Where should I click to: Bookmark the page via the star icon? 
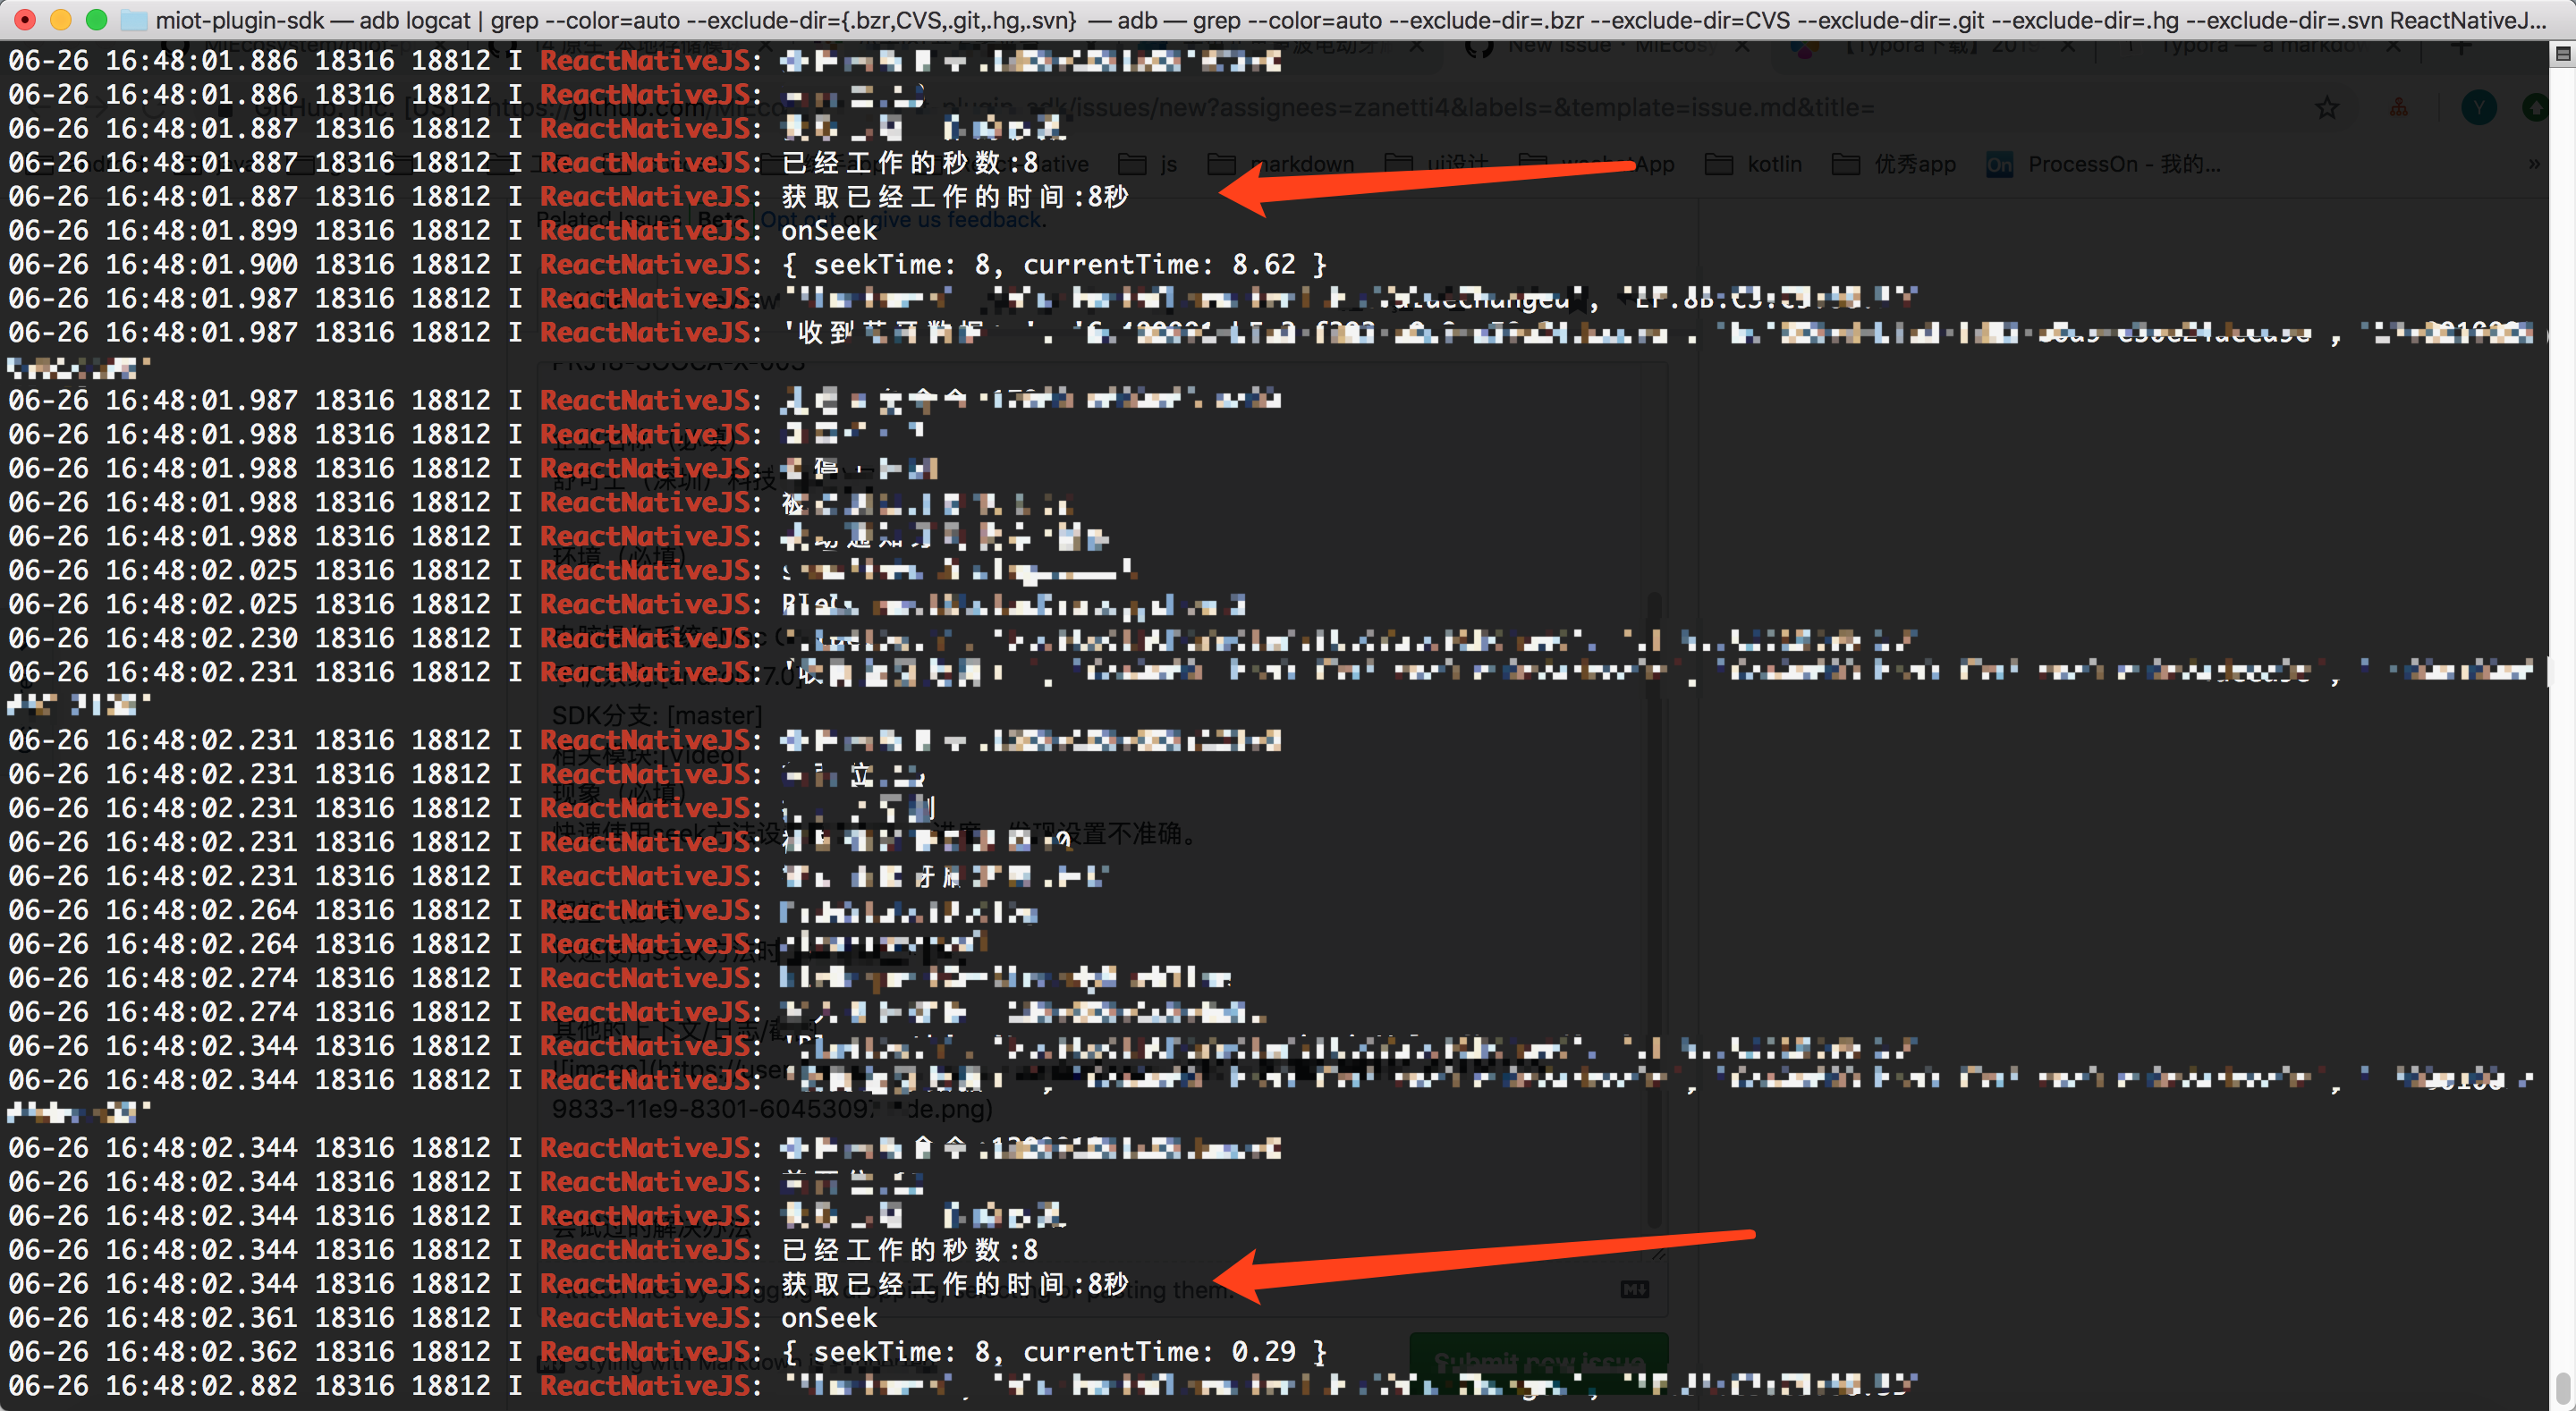2327,109
